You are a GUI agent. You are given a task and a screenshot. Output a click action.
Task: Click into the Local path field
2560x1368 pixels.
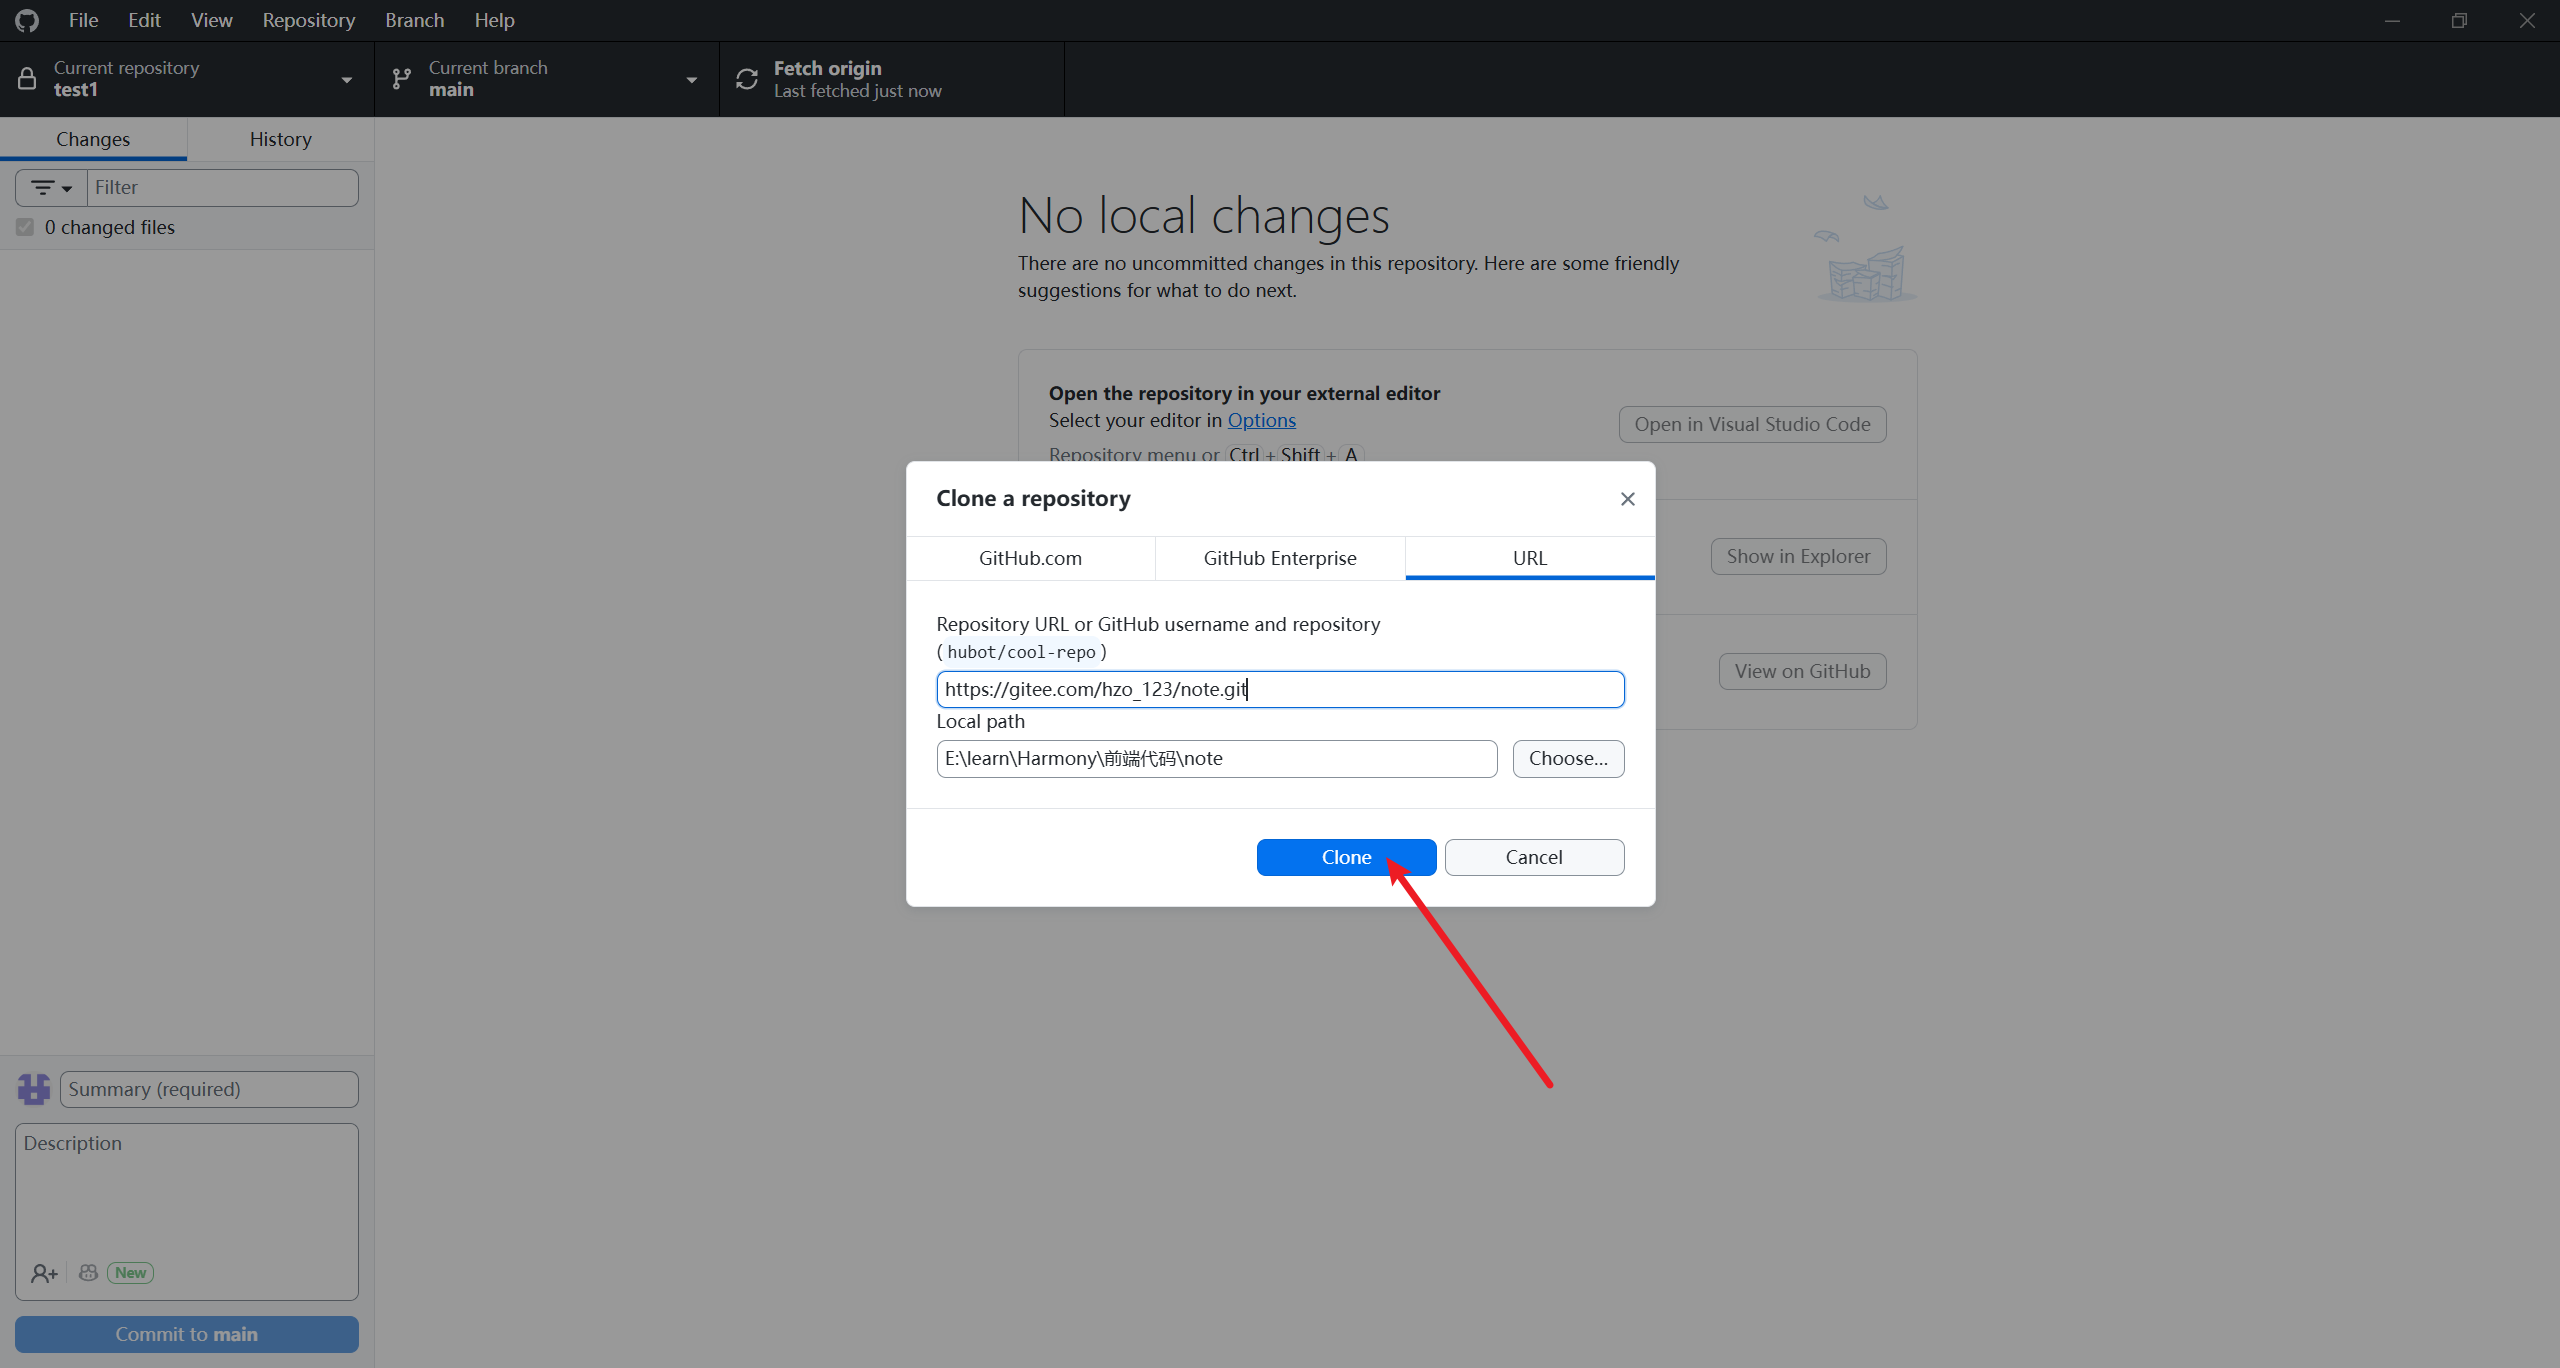[1215, 758]
